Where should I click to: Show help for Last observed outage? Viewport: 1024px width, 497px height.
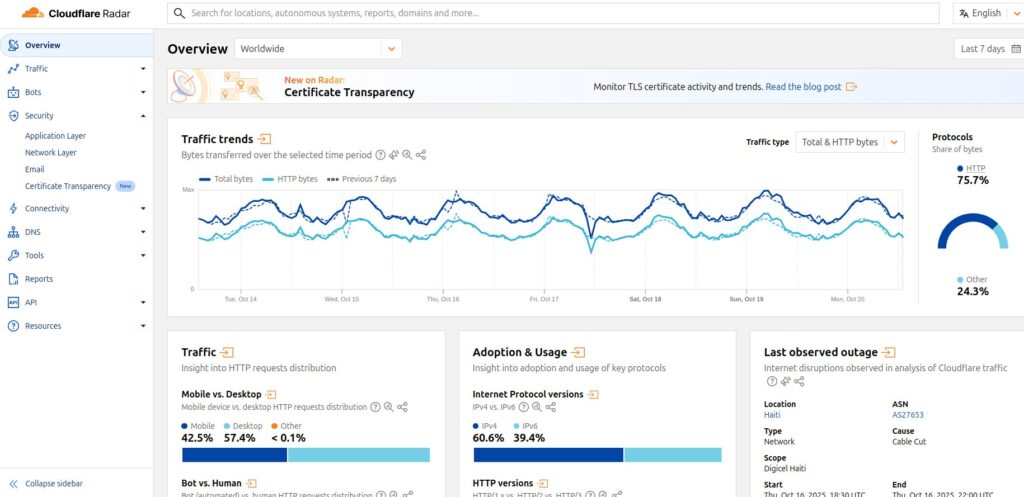(x=772, y=381)
